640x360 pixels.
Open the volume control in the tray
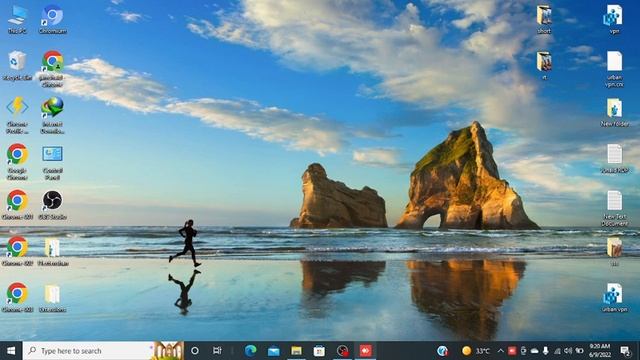point(568,351)
